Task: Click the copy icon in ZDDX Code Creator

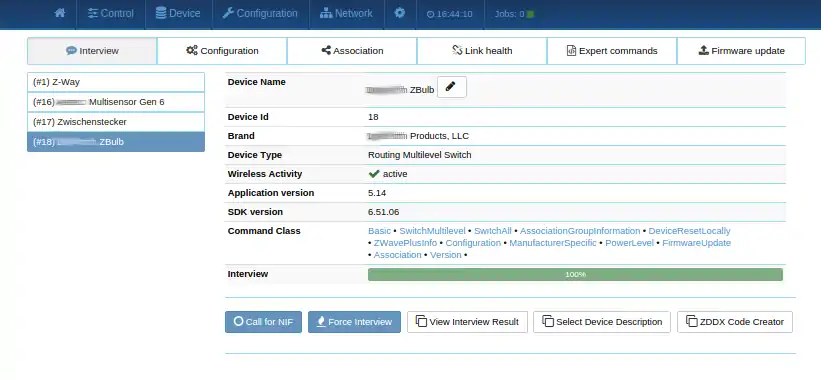Action: click(x=692, y=321)
